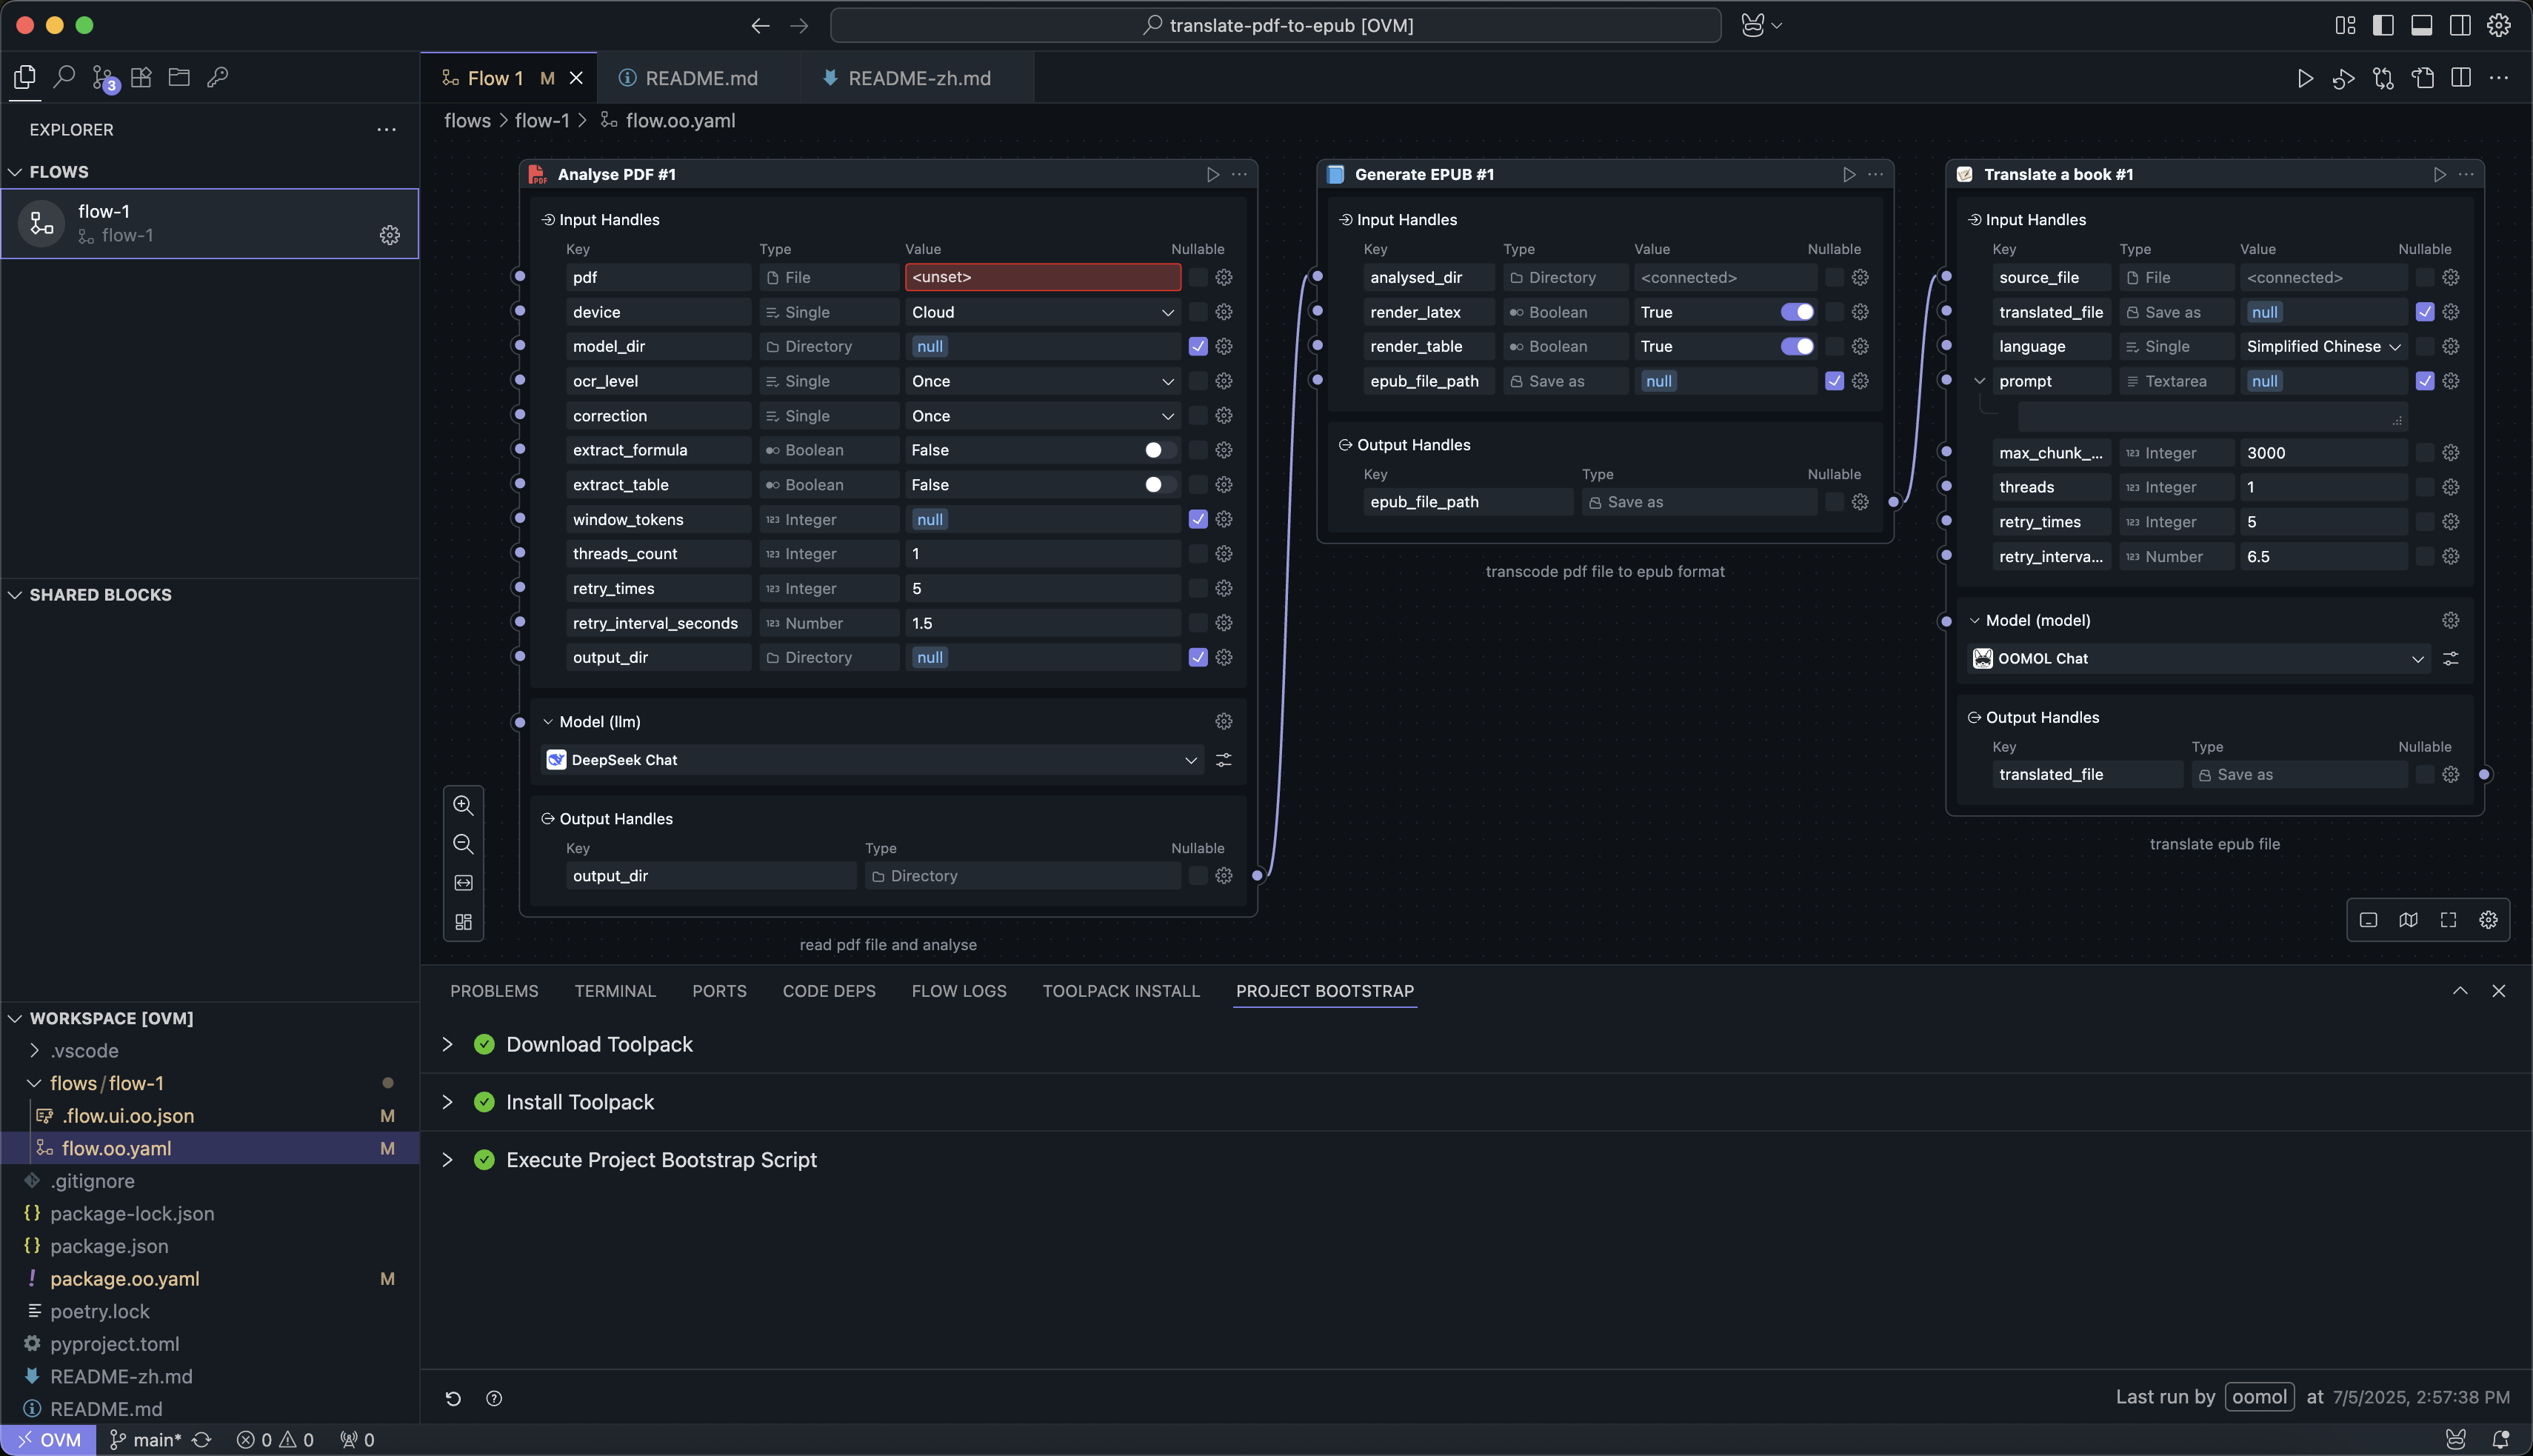The width and height of the screenshot is (2533, 1456).
Task: Click the unset pdf value field
Action: pyautogui.click(x=1042, y=277)
